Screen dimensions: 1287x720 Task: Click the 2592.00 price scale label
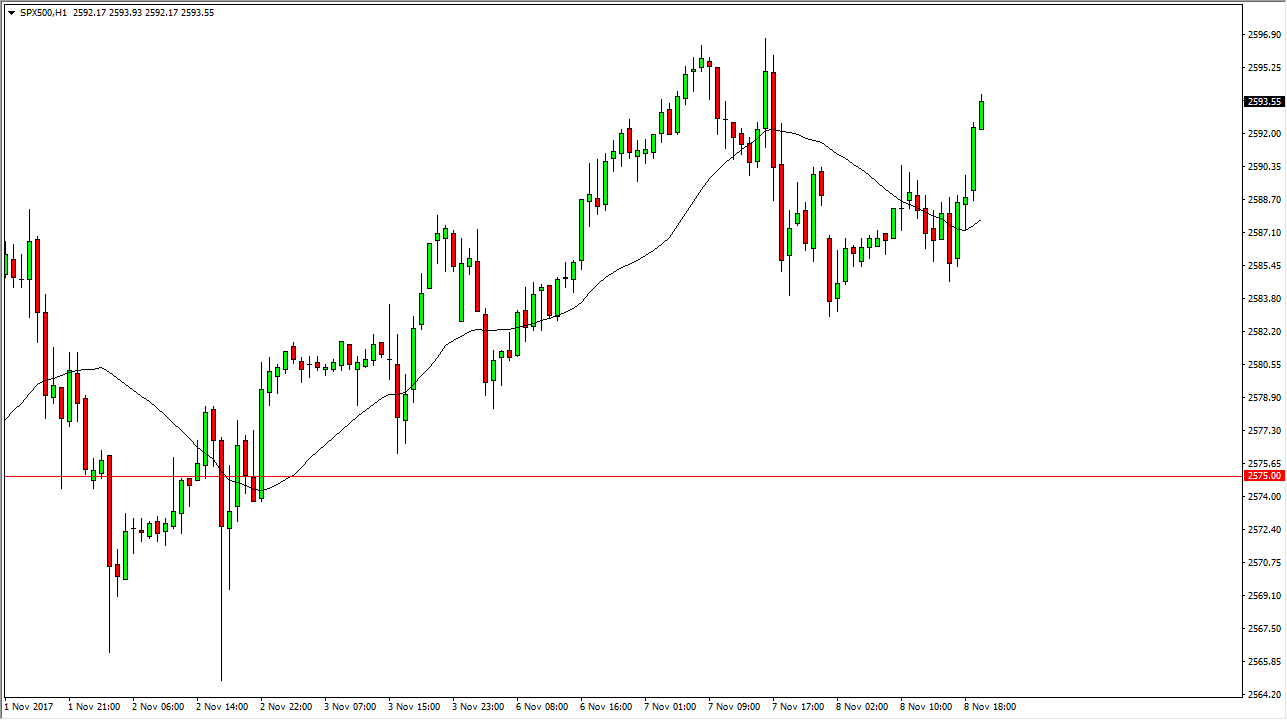tap(1264, 134)
